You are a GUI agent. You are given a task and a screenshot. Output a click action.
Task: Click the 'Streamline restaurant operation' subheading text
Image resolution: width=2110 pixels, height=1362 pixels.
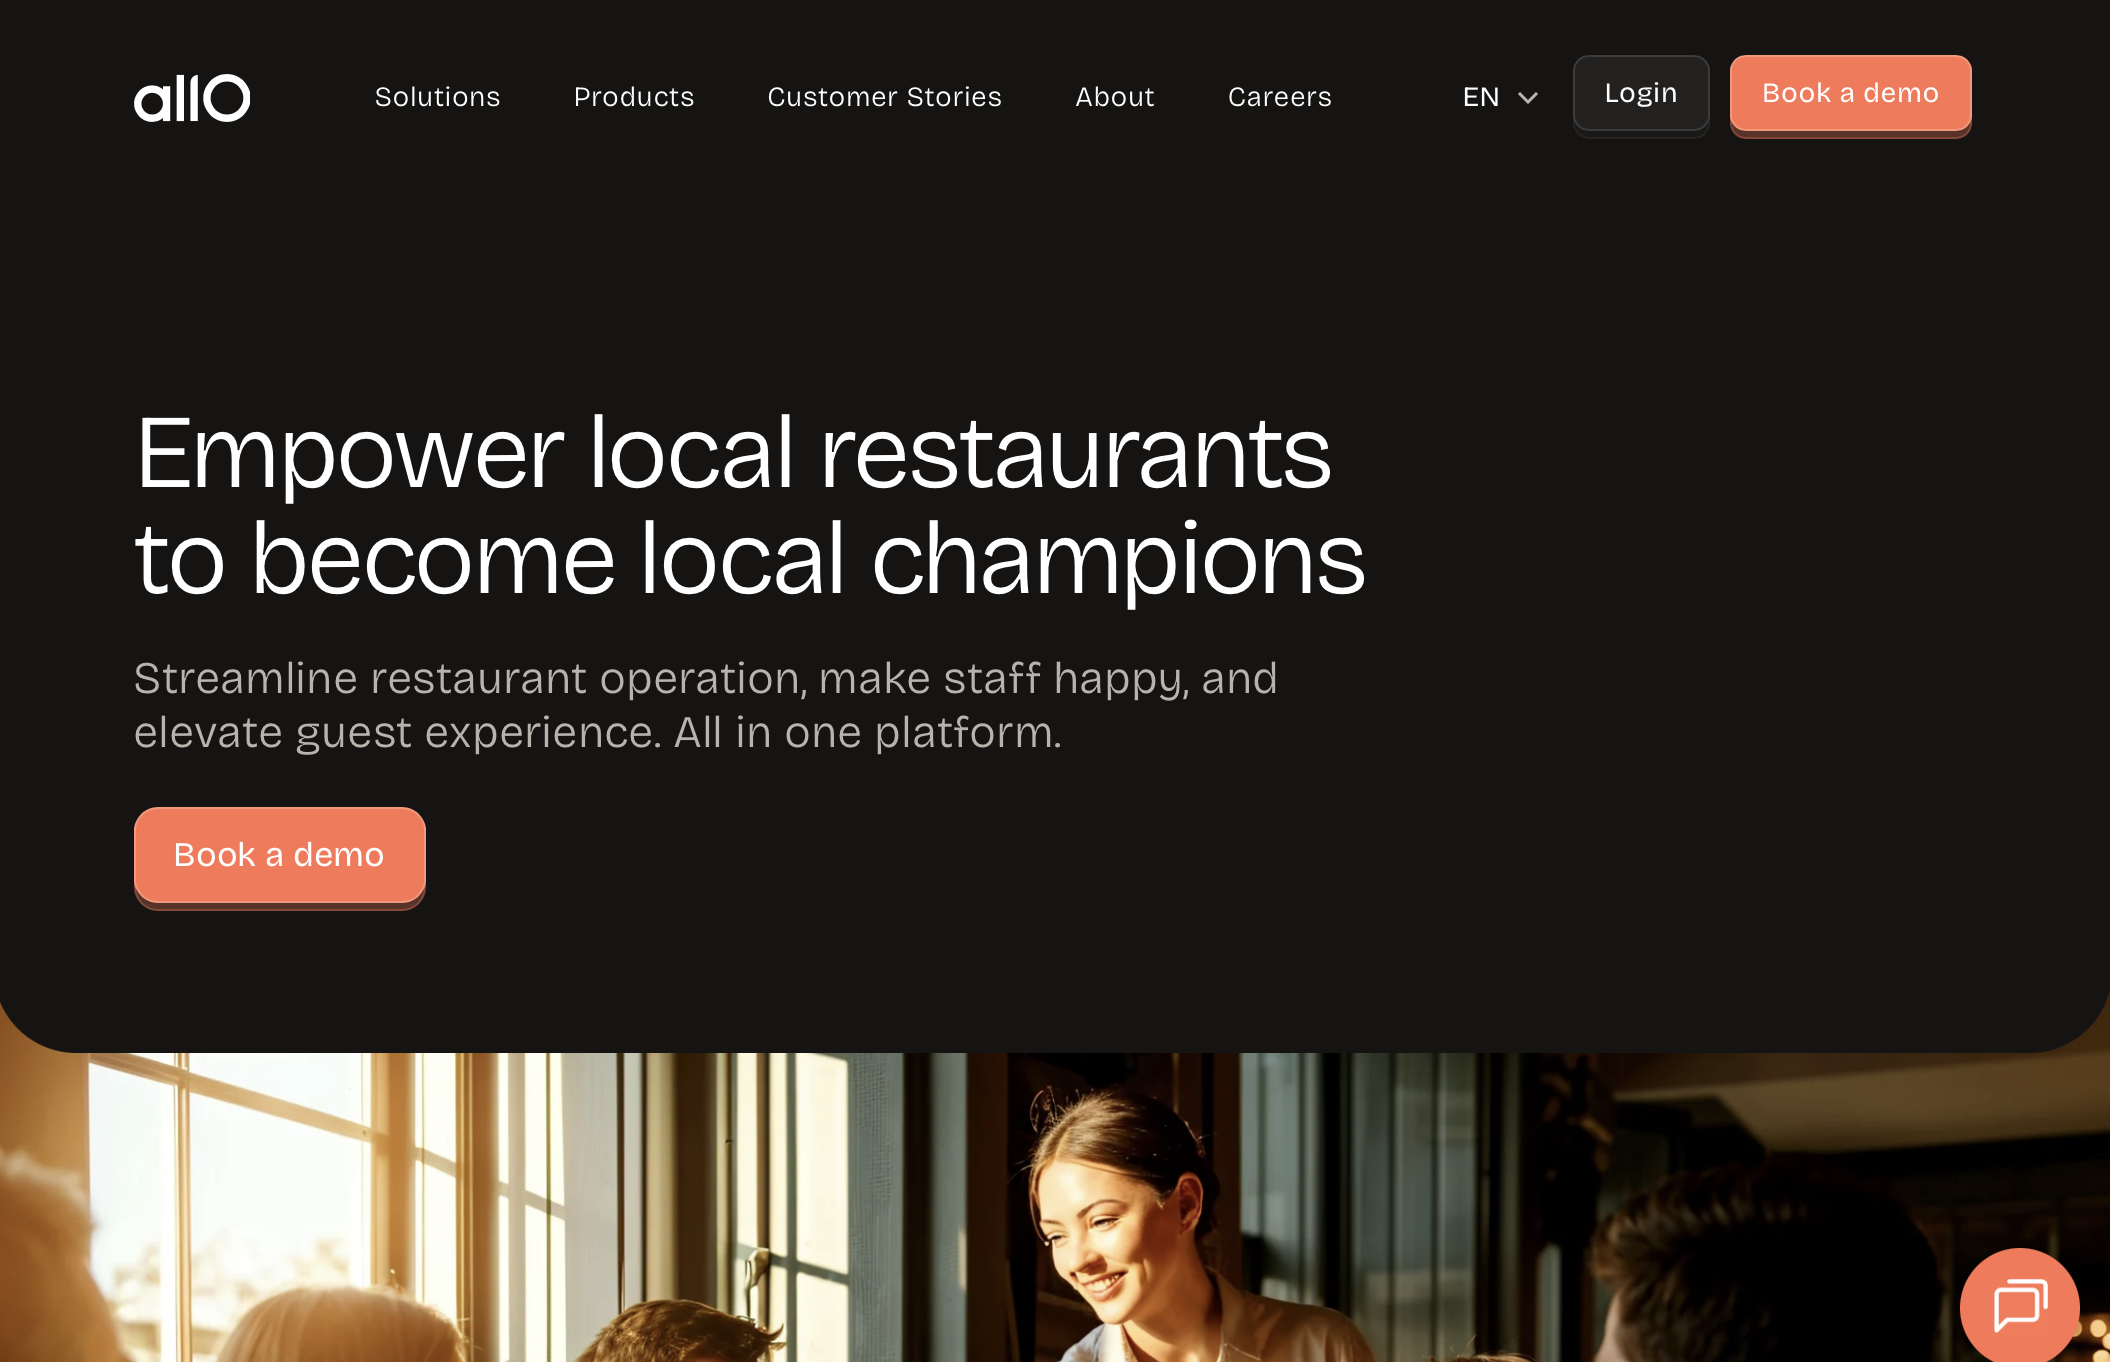pos(470,678)
